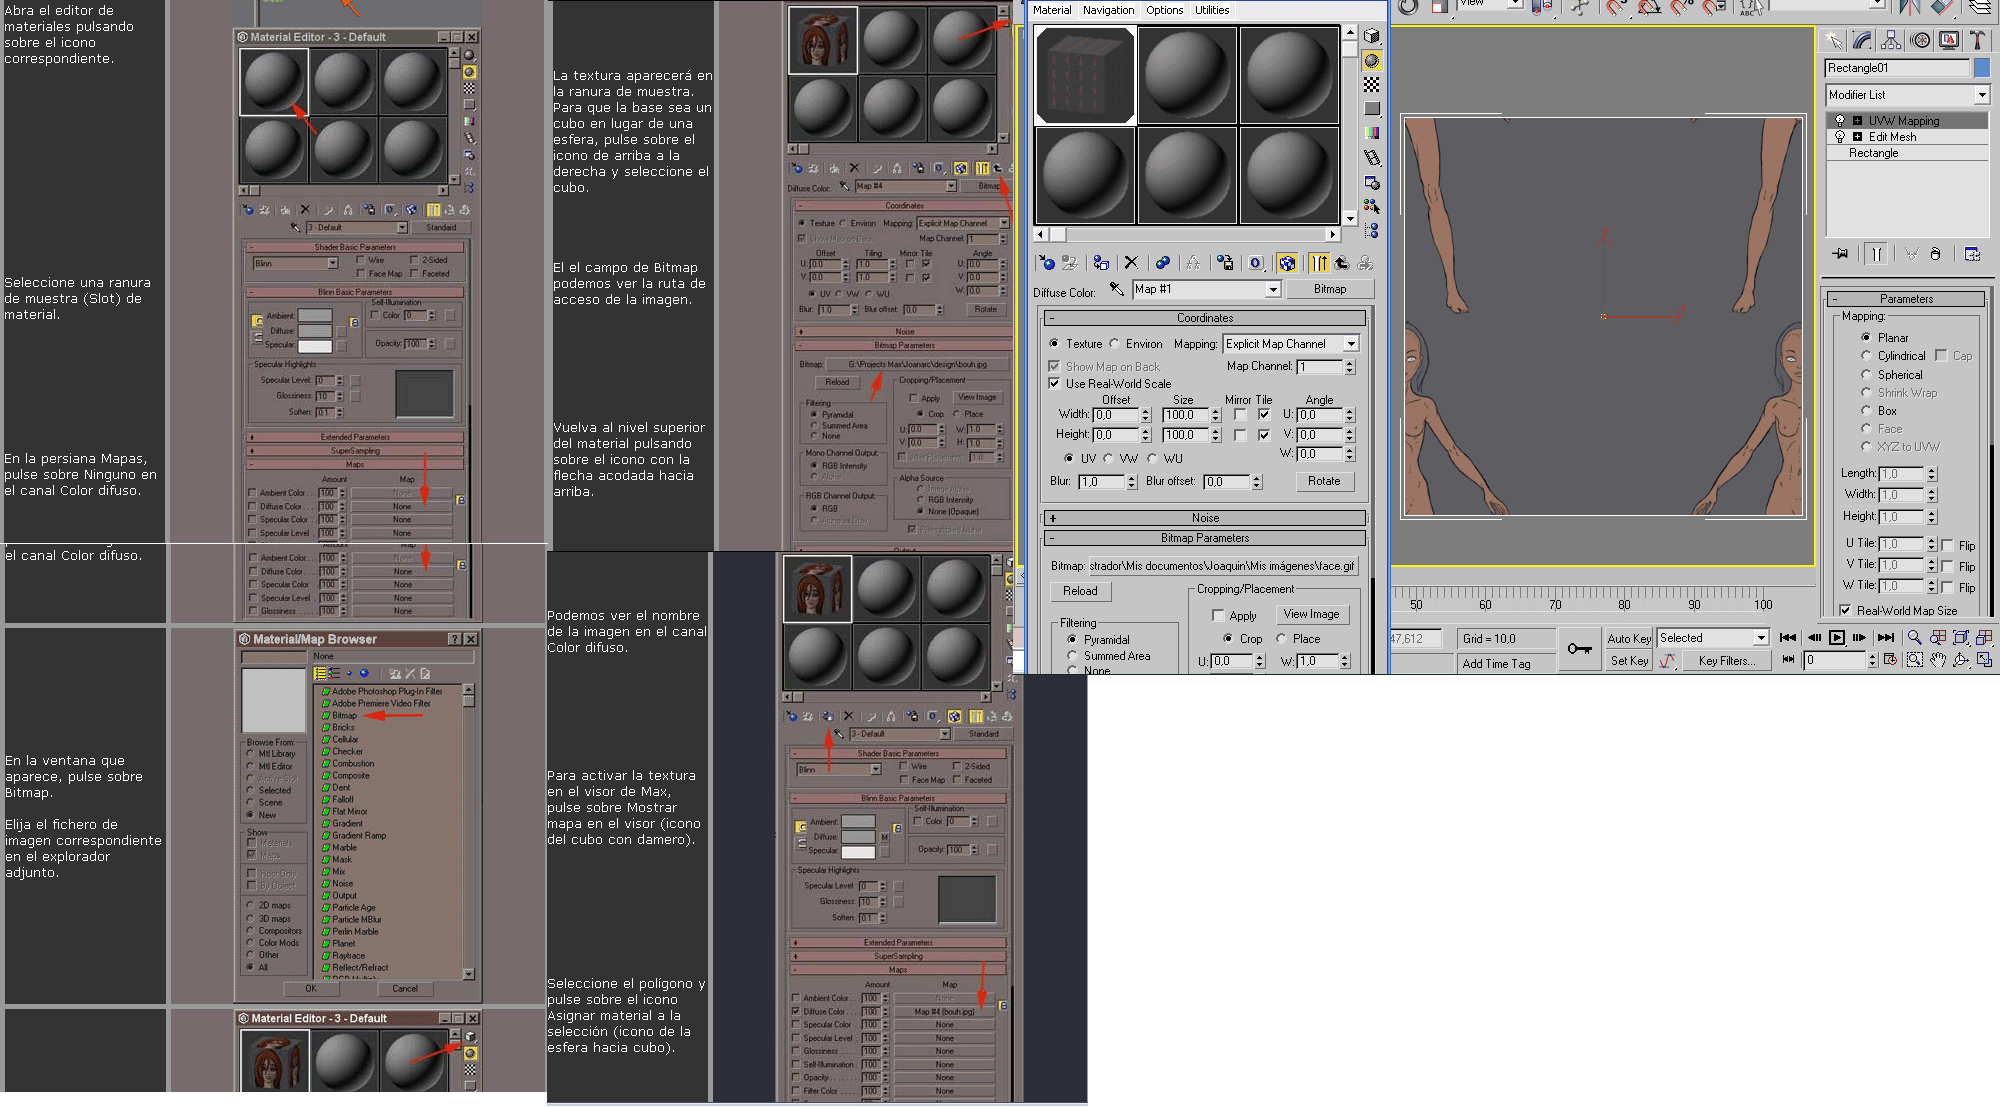
Task: Click Reset Map delete X icon
Action: 1131,263
